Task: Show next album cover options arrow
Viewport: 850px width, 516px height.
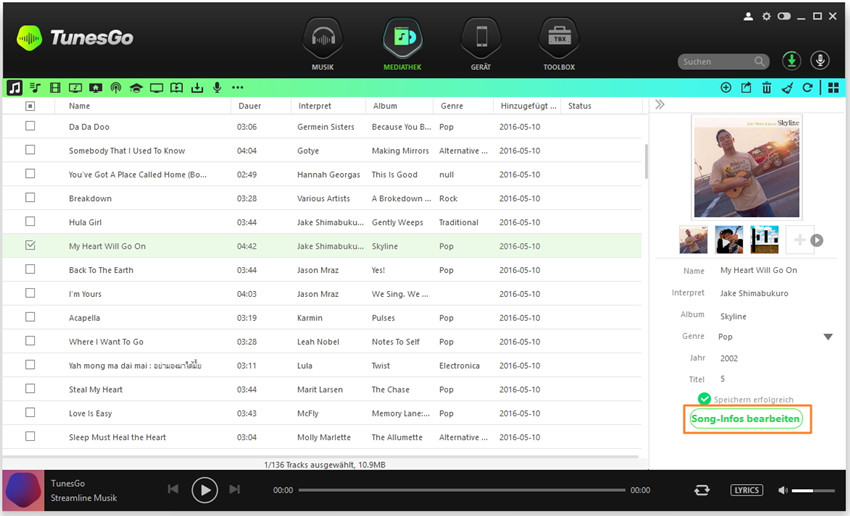Action: 817,240
